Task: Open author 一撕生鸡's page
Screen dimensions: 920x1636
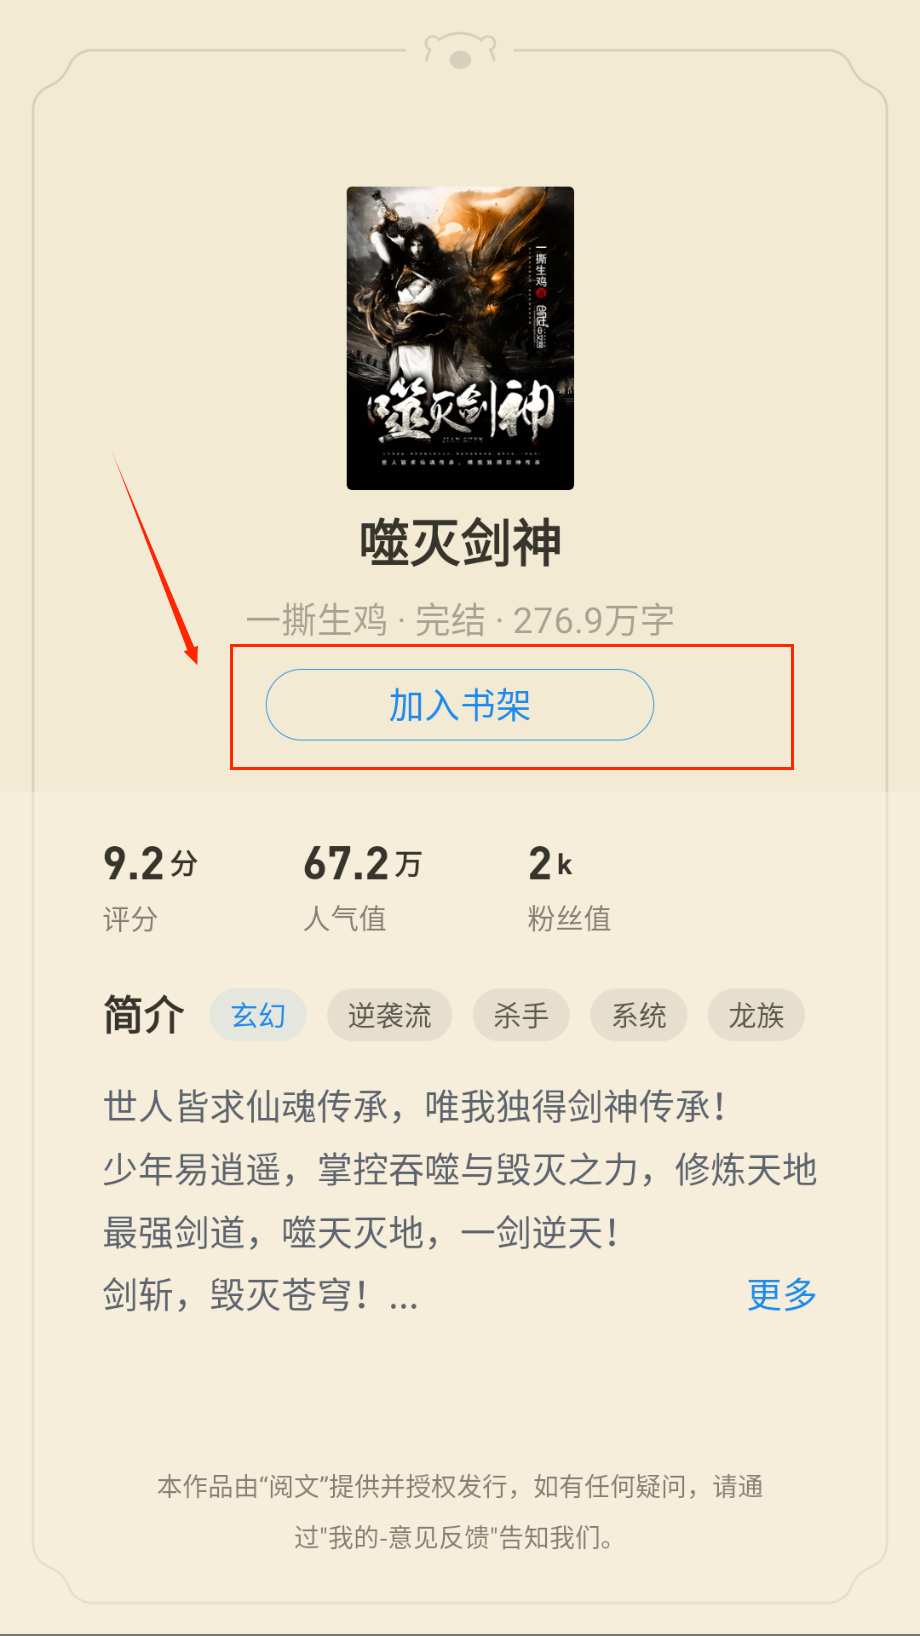Action: click(316, 620)
